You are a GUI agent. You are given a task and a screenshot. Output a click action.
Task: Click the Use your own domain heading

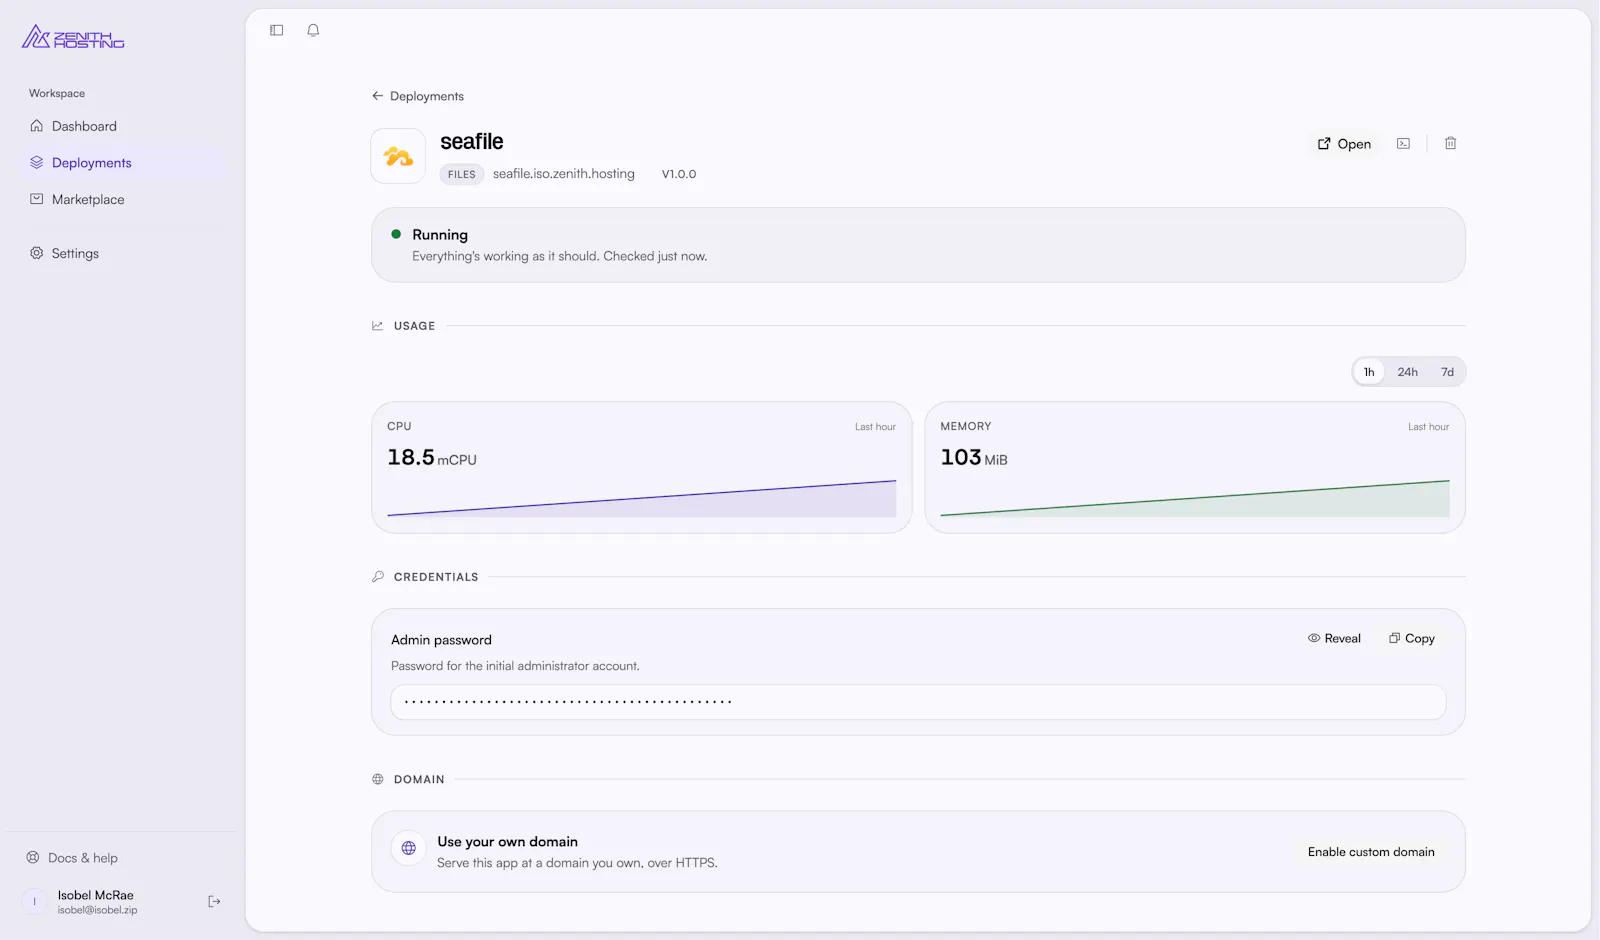point(507,842)
